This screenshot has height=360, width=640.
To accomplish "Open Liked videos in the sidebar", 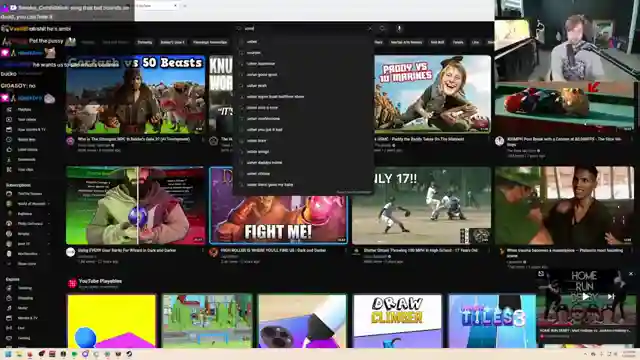I will [27, 150].
